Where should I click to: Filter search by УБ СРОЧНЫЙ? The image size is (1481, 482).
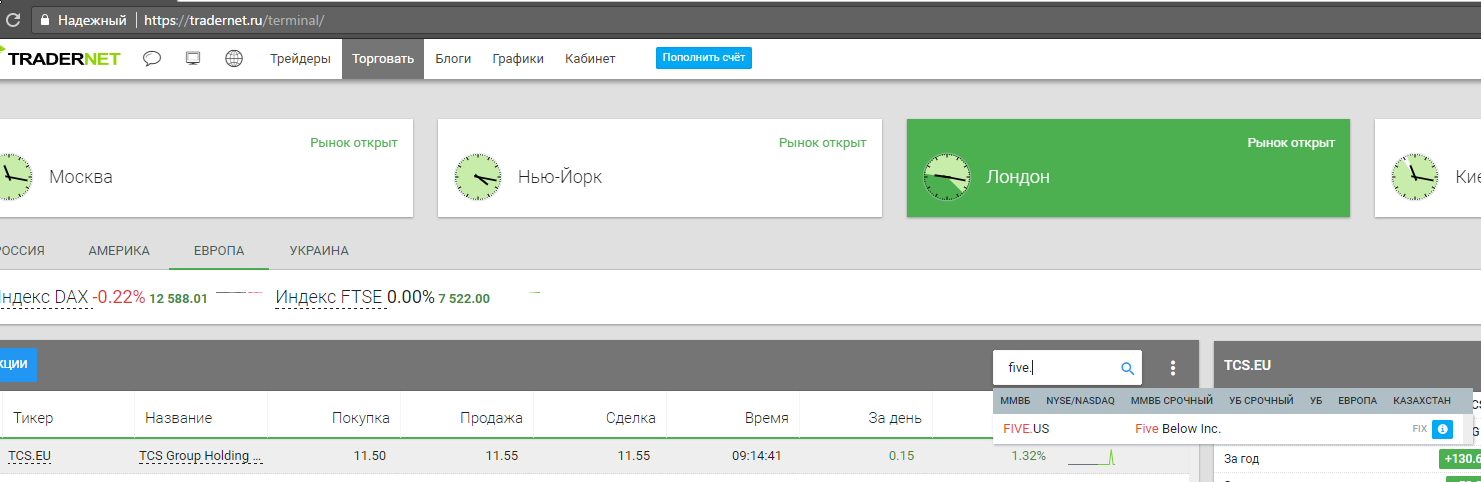tap(1261, 400)
